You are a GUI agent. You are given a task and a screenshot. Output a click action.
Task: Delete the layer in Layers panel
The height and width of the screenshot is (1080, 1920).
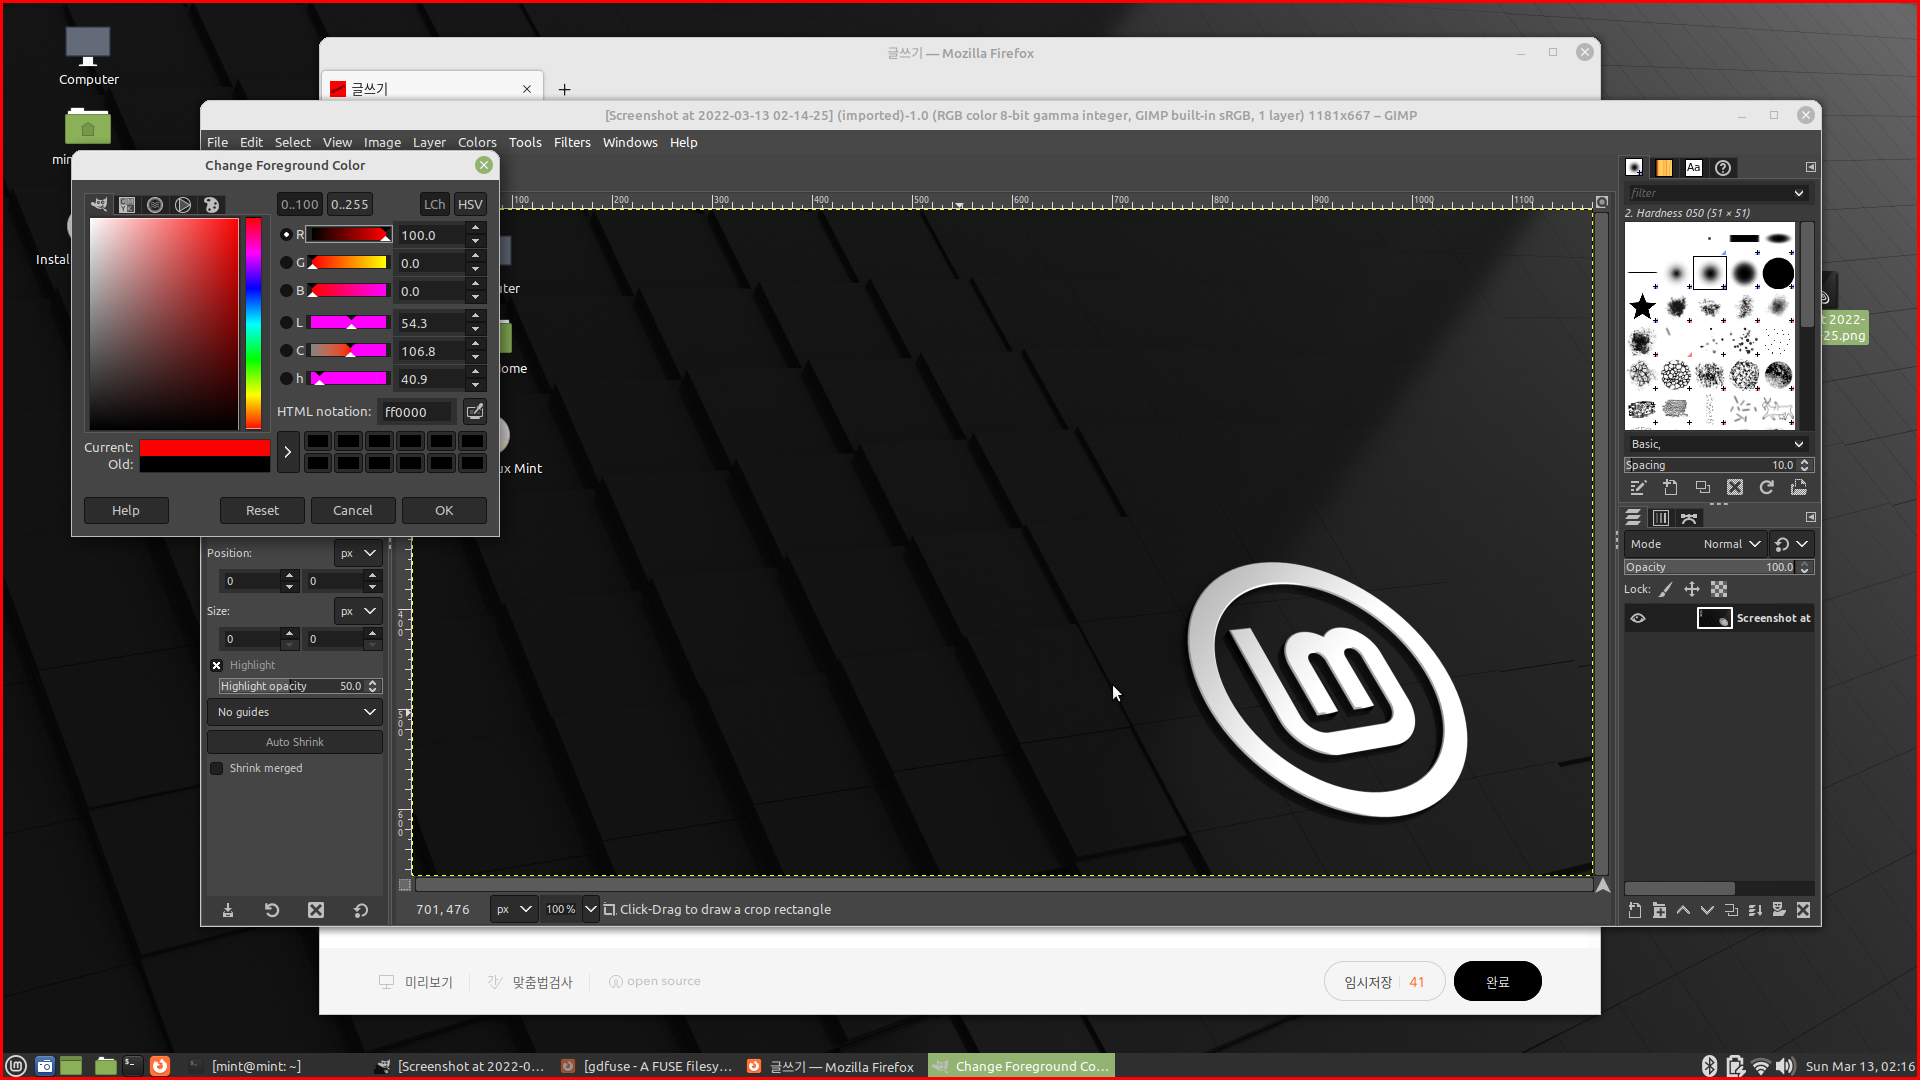[1803, 910]
